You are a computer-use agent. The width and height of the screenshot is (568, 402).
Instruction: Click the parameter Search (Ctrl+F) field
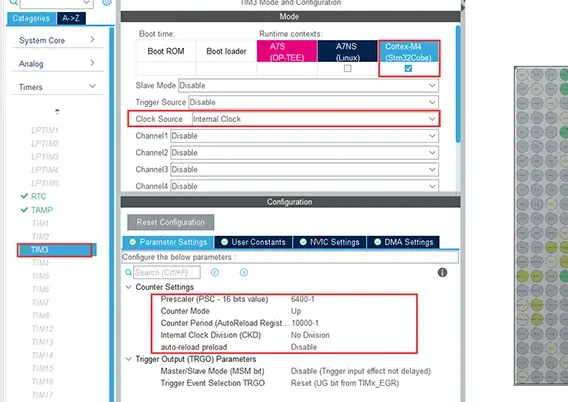tap(167, 272)
